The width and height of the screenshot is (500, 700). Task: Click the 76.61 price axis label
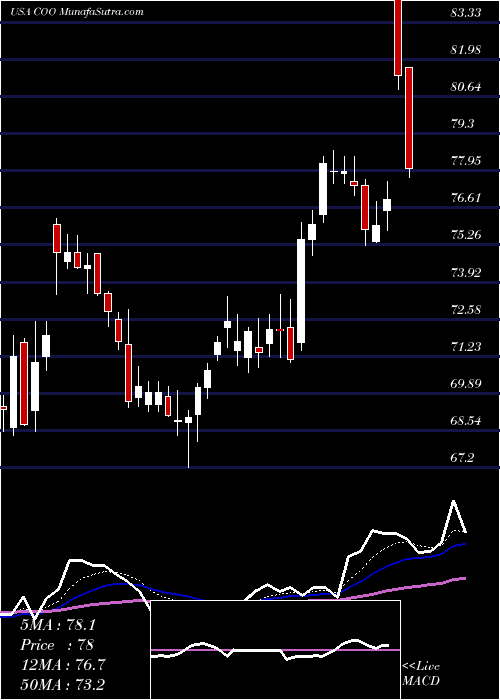point(466,198)
